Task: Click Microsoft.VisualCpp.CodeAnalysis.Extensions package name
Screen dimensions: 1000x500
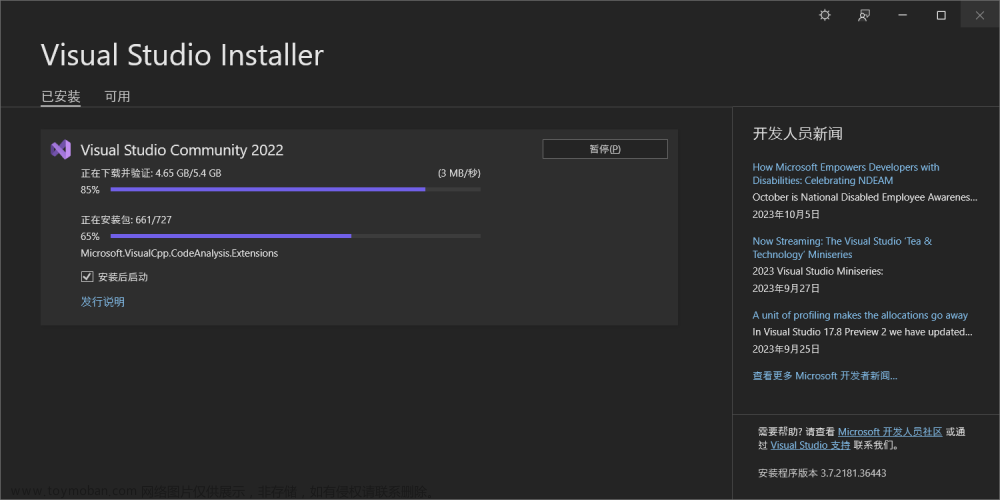Action: [x=179, y=253]
